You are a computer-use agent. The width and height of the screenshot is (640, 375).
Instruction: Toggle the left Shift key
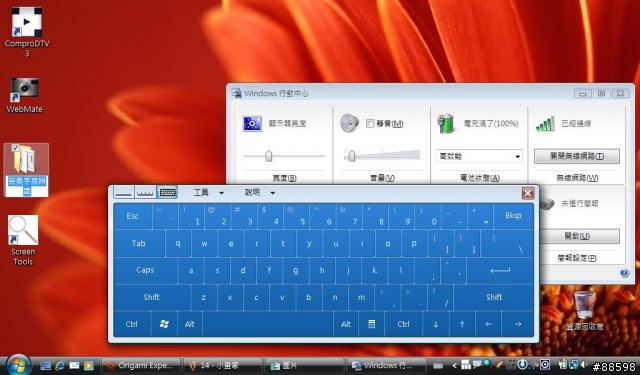coord(151,297)
